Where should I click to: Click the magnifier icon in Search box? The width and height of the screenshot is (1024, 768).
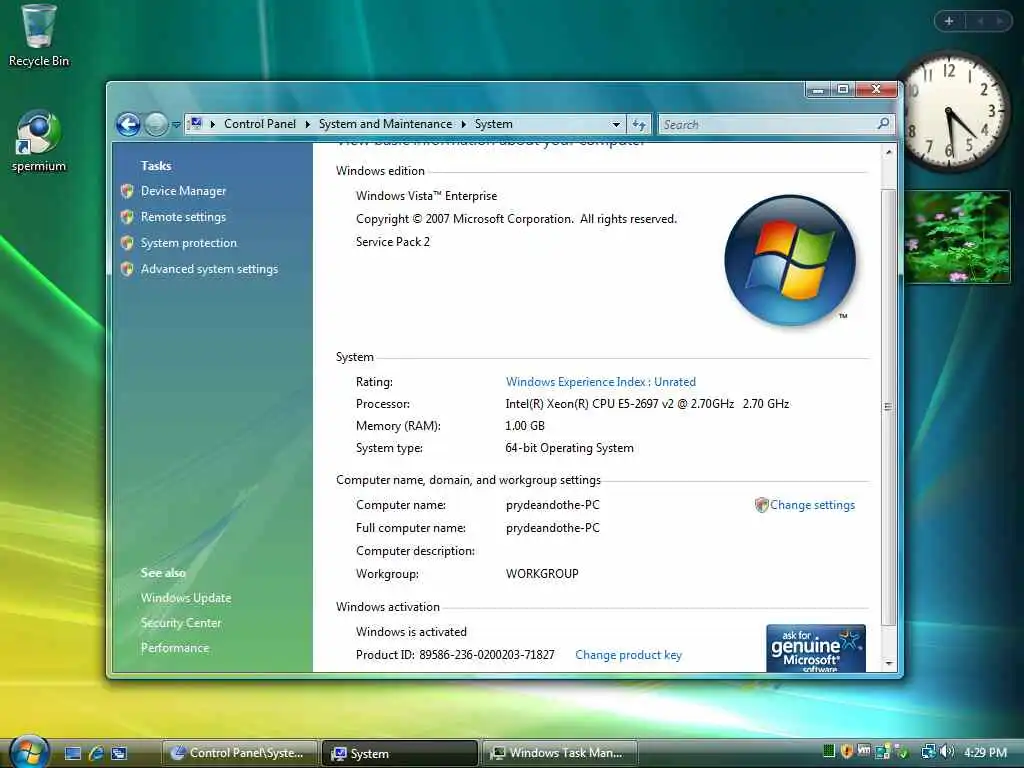[x=883, y=123]
